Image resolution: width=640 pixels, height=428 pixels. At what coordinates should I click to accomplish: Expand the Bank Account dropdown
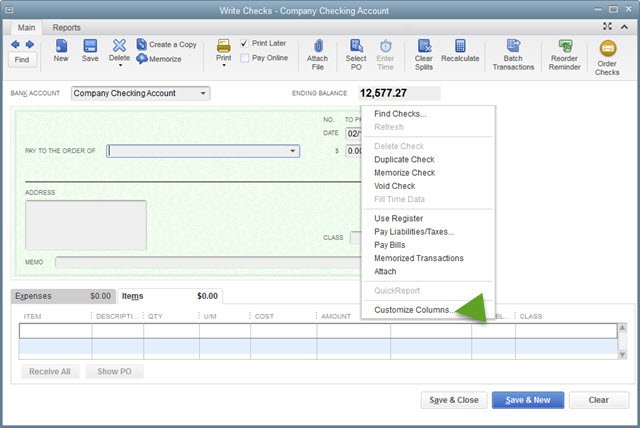tap(204, 94)
